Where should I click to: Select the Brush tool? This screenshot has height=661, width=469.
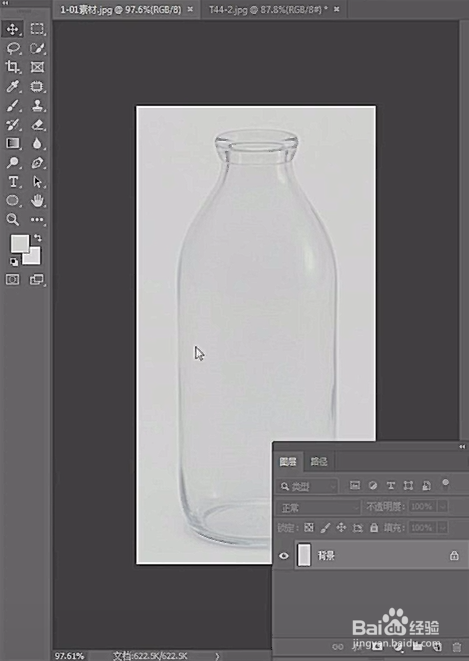click(13, 105)
